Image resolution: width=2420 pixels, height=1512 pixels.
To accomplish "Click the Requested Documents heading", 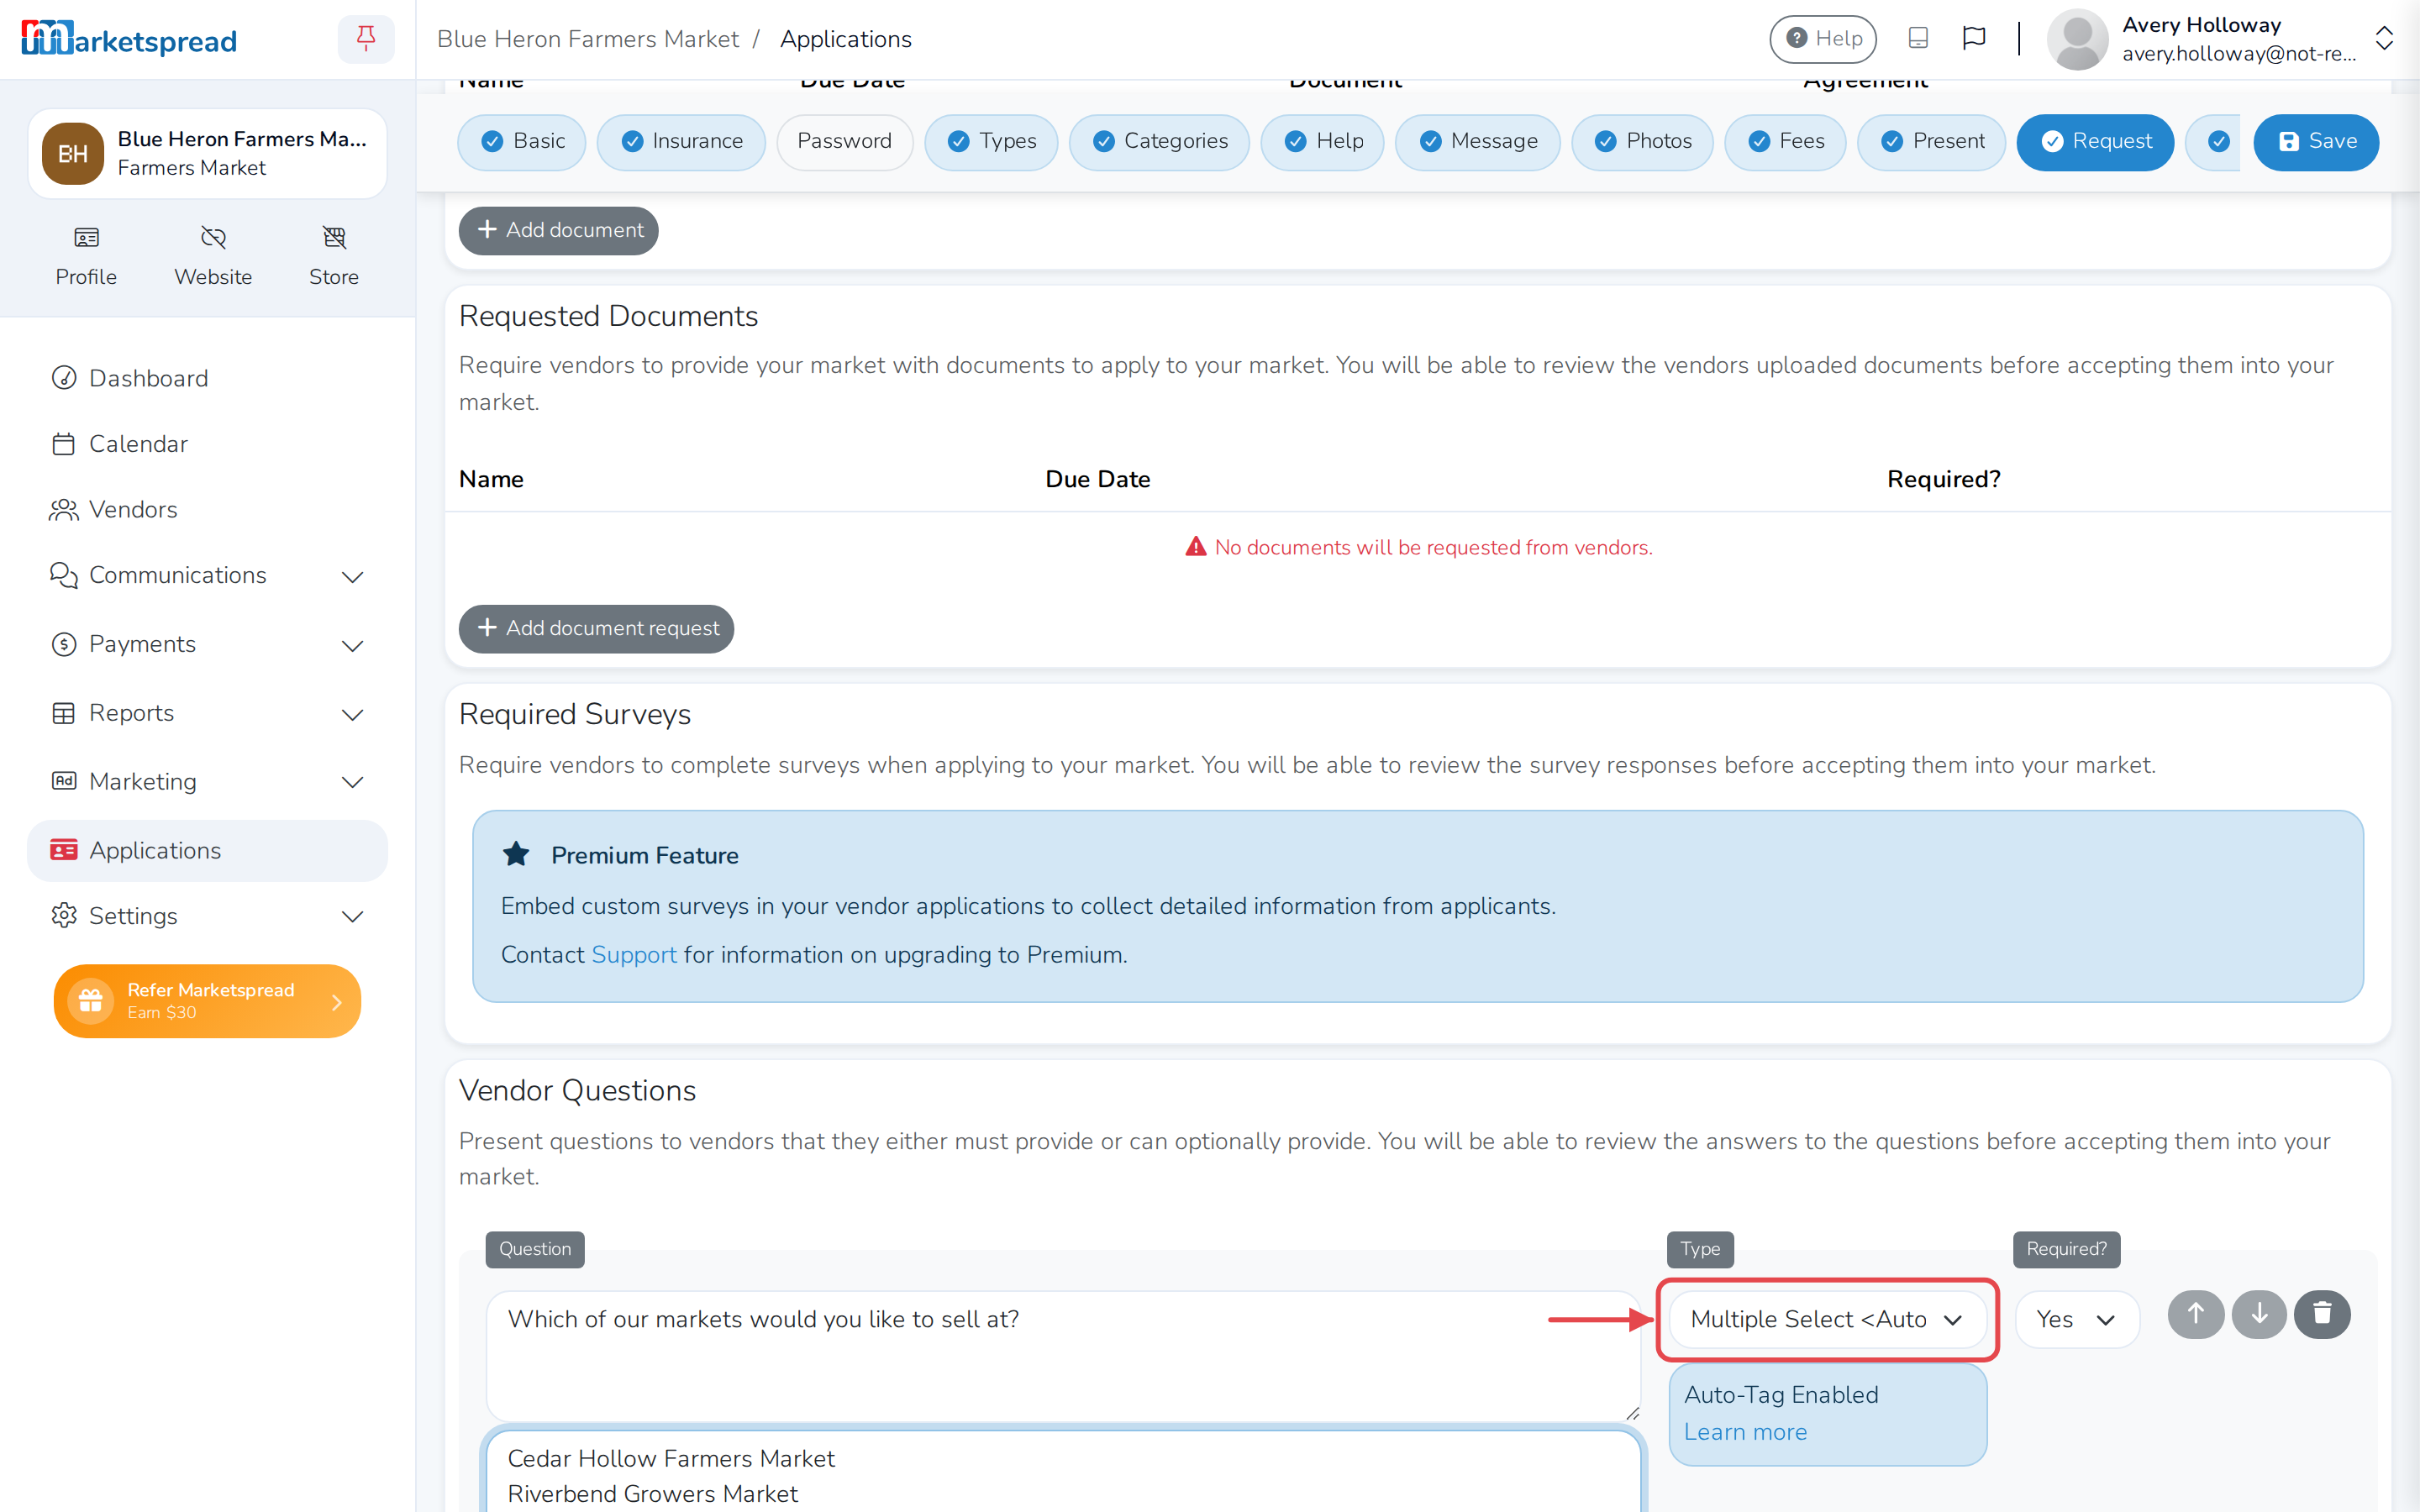I will pyautogui.click(x=608, y=316).
